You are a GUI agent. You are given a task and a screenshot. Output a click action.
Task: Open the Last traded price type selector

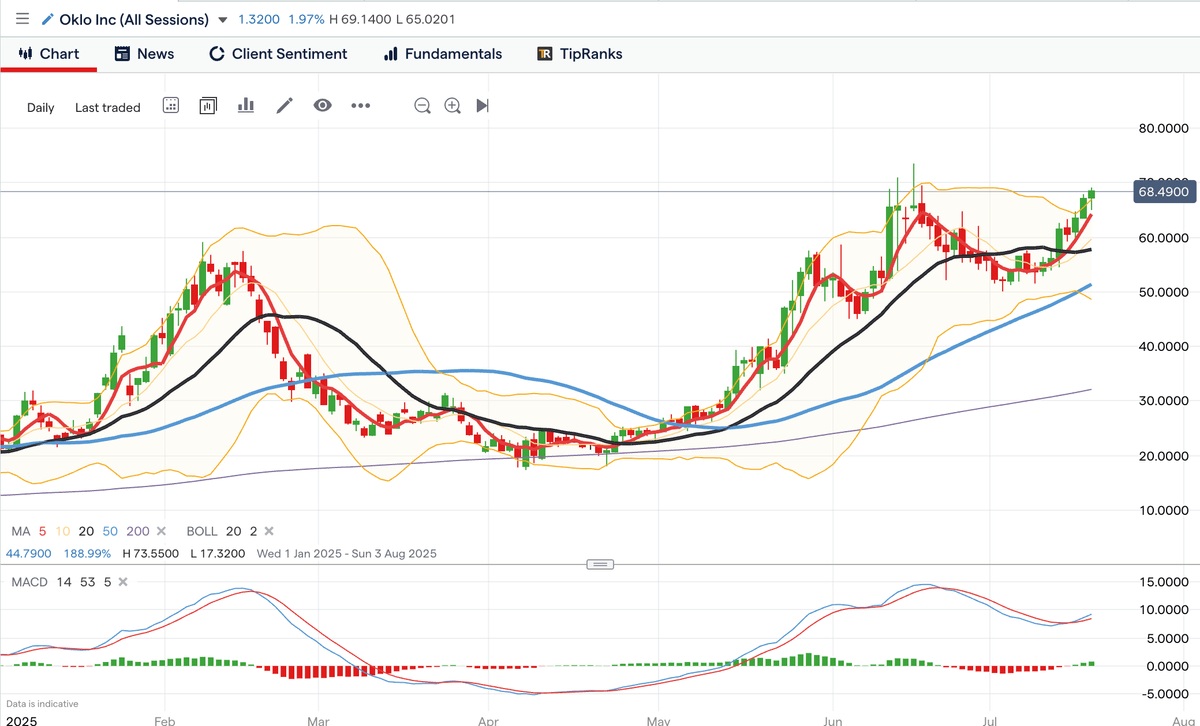pyautogui.click(x=108, y=107)
